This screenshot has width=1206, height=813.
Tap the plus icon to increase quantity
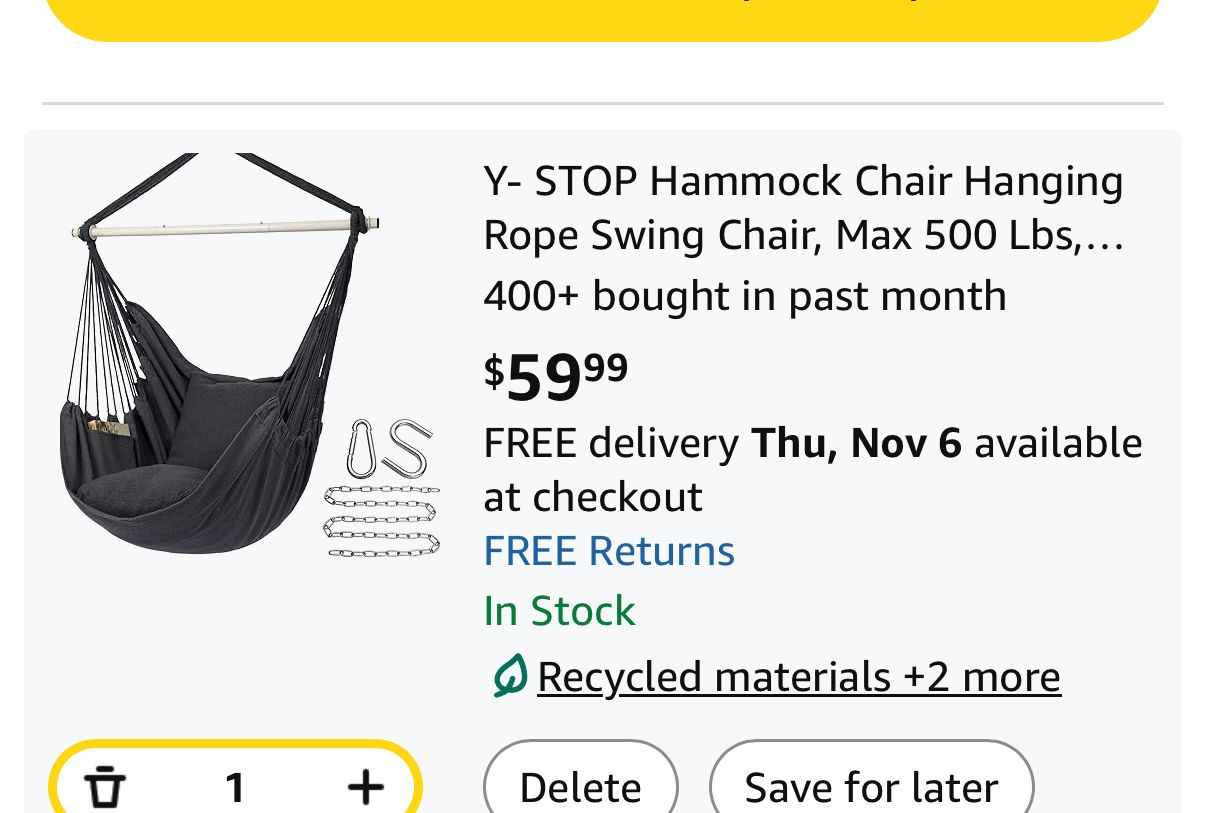tap(366, 787)
